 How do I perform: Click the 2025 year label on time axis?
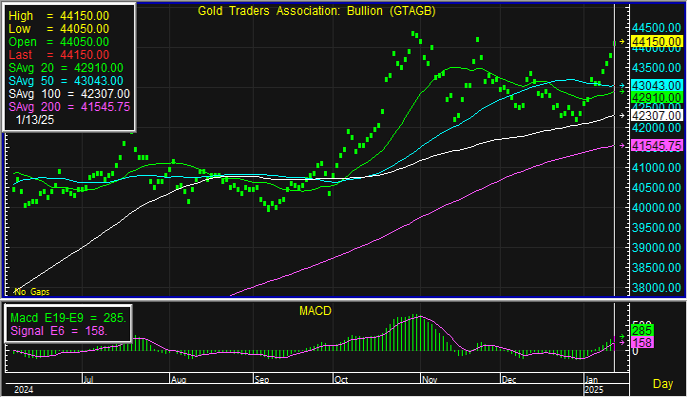(x=594, y=390)
